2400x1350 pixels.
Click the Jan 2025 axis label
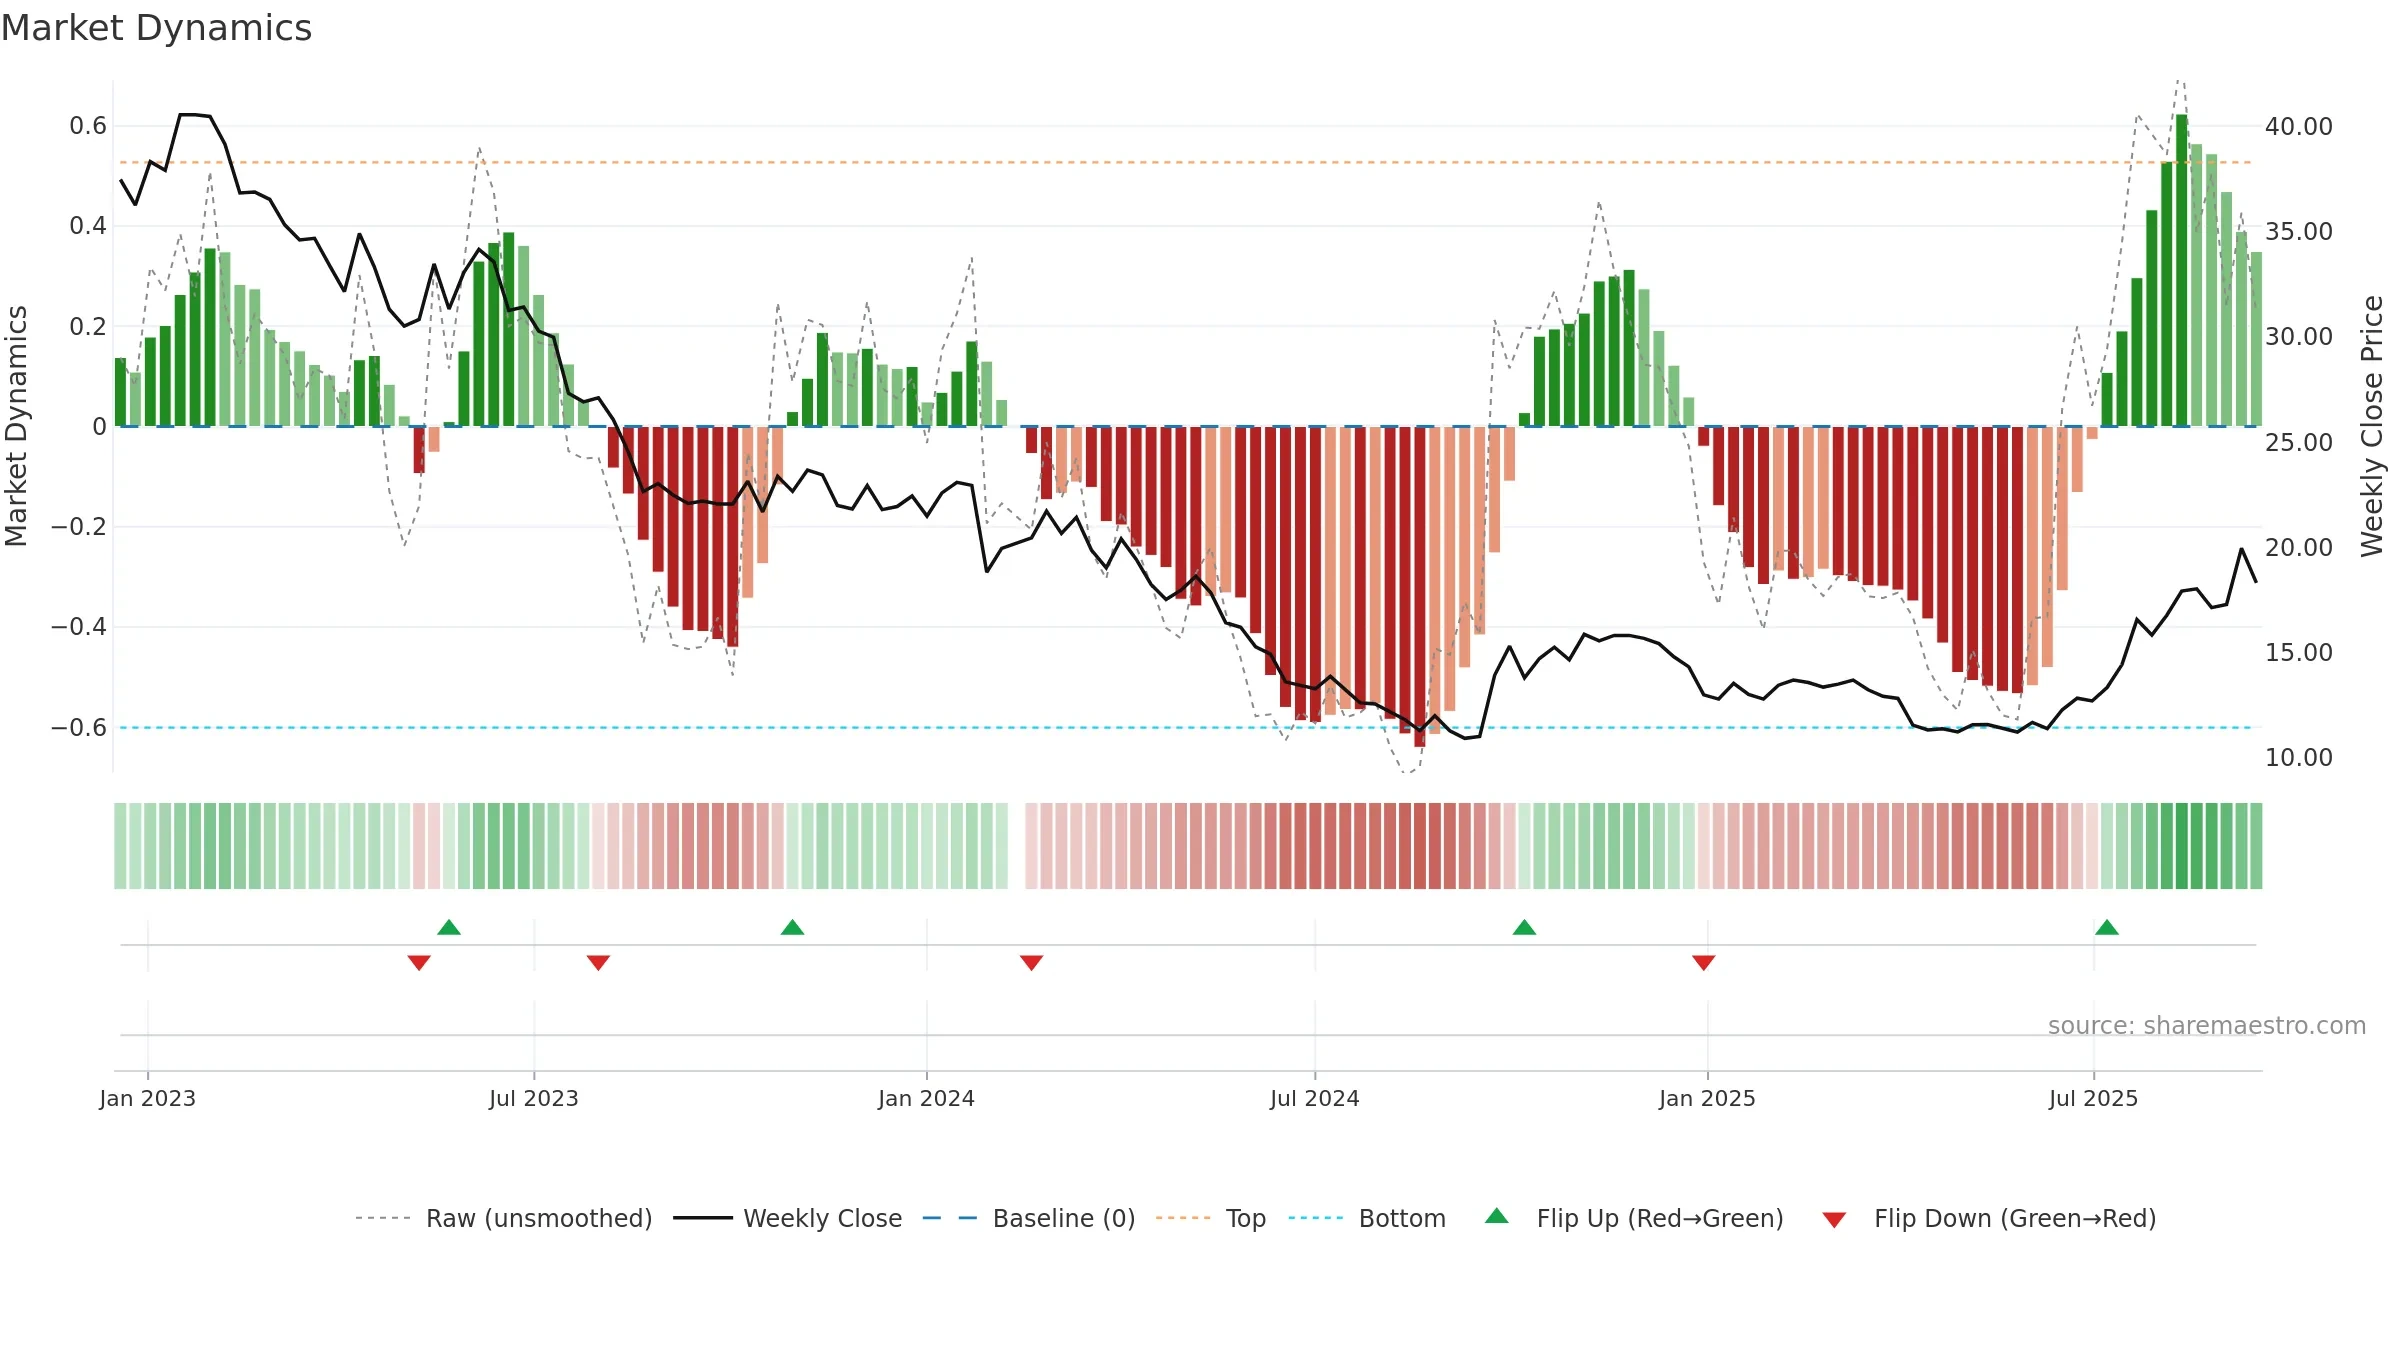(x=1707, y=1098)
